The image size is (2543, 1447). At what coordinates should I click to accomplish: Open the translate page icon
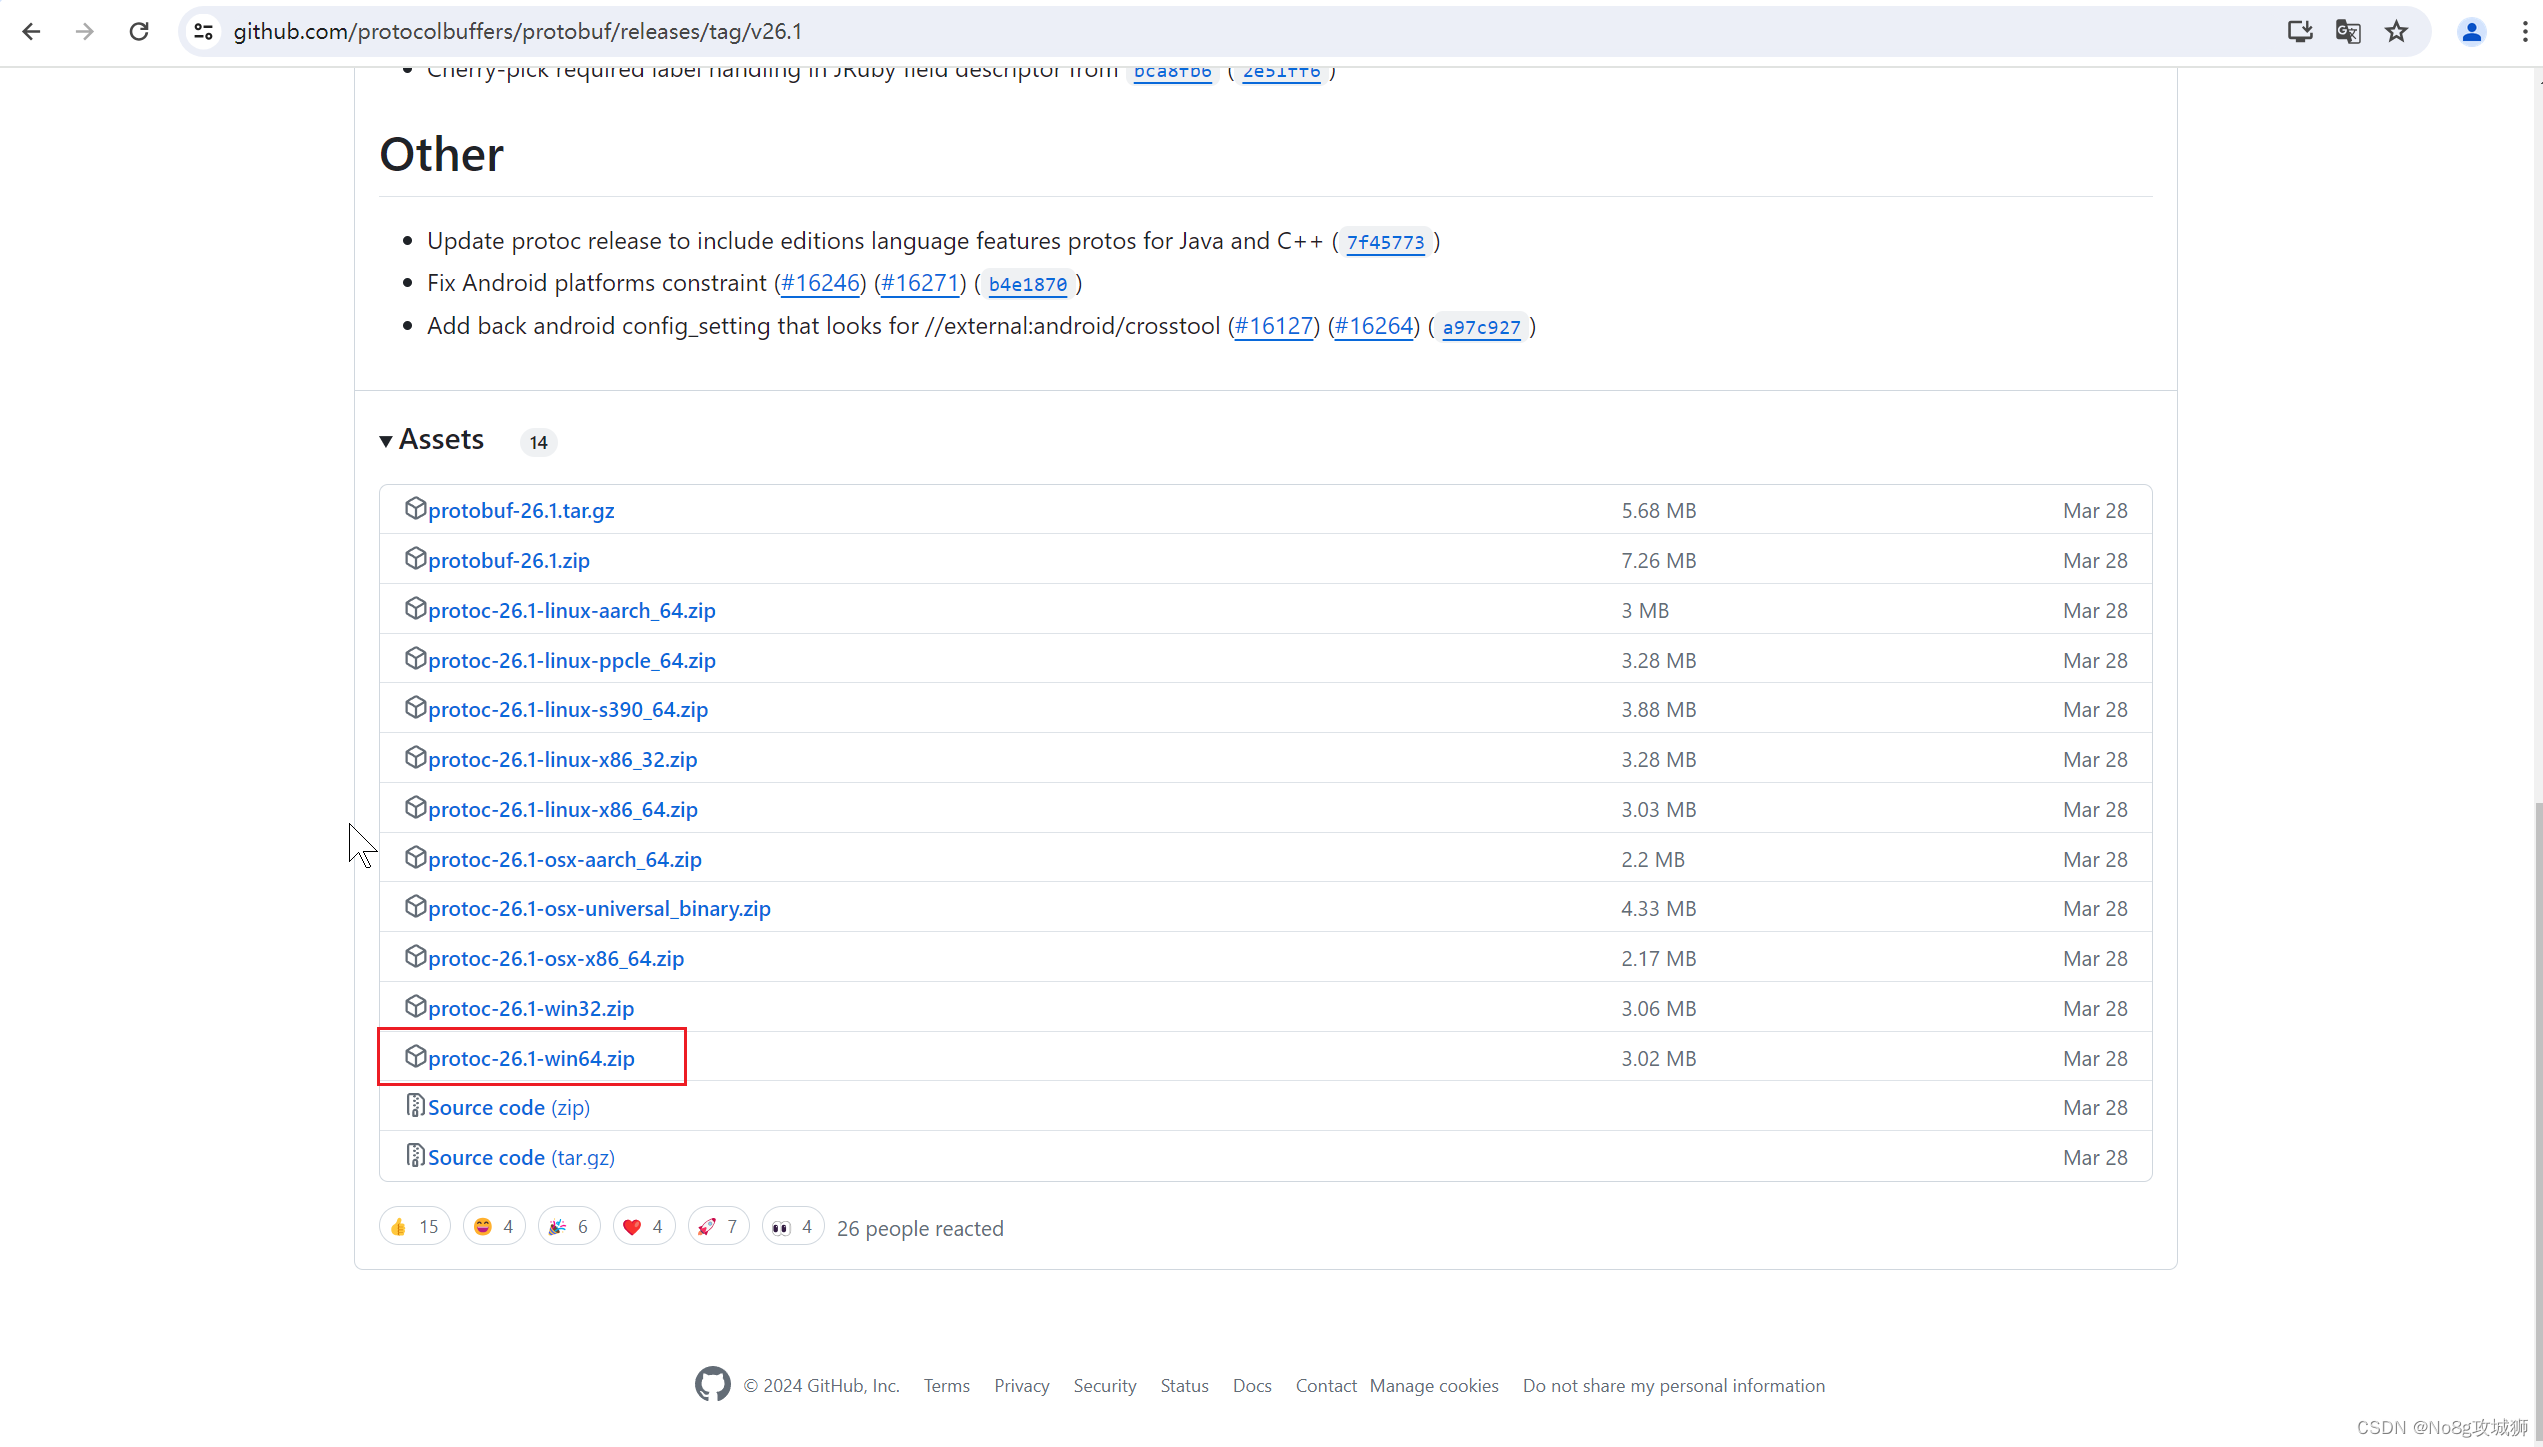(2348, 32)
